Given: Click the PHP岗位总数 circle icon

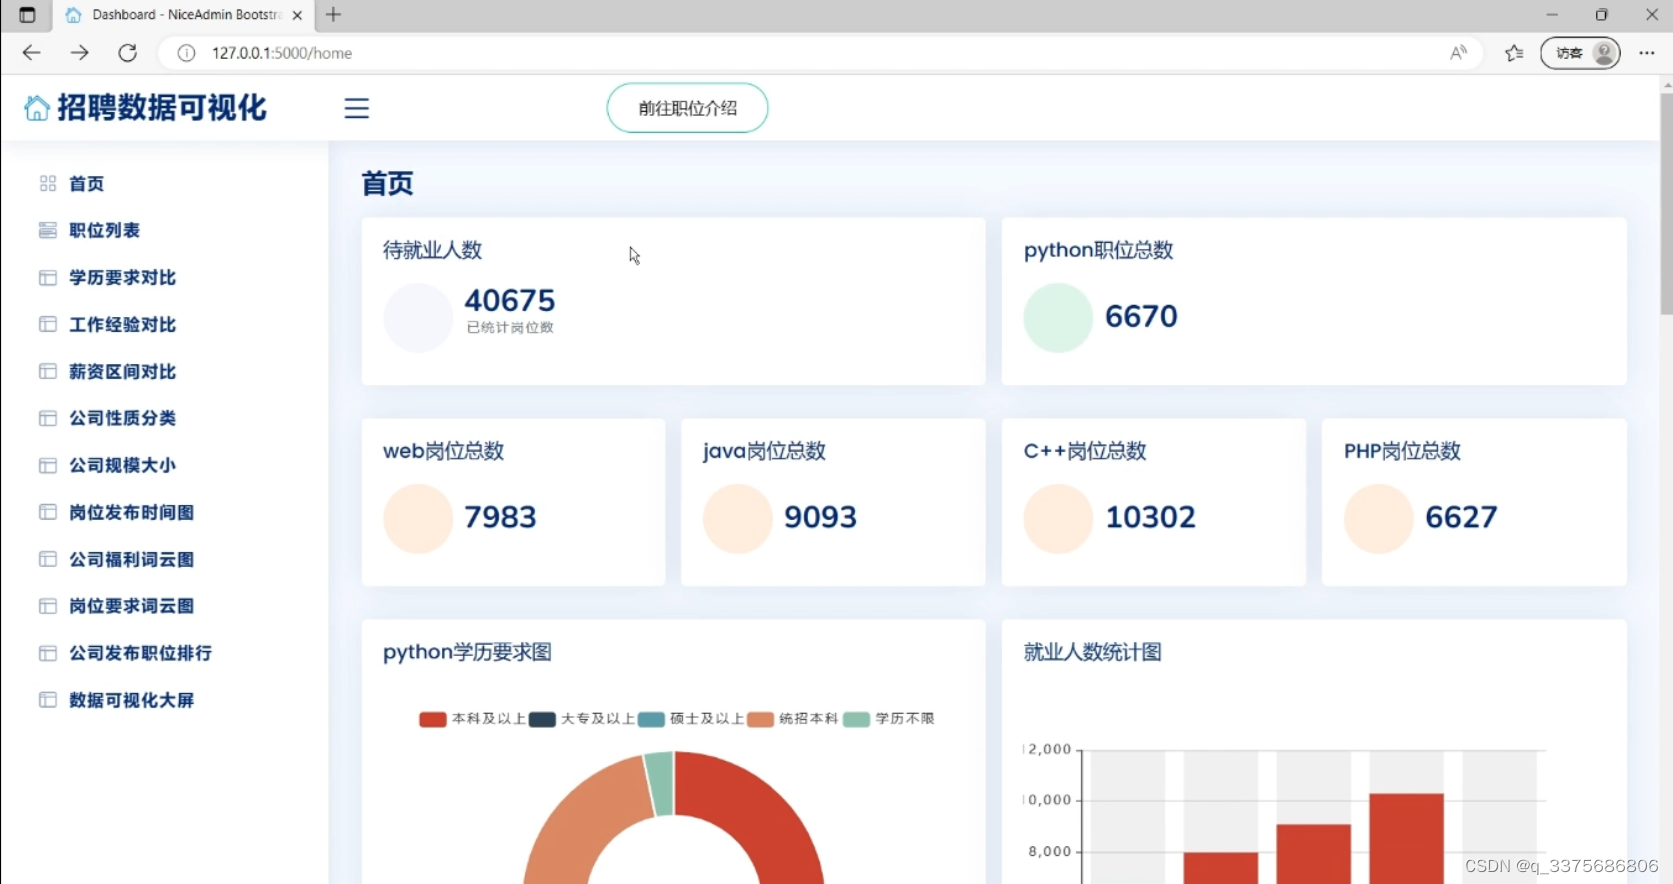Looking at the screenshot, I should 1379,518.
